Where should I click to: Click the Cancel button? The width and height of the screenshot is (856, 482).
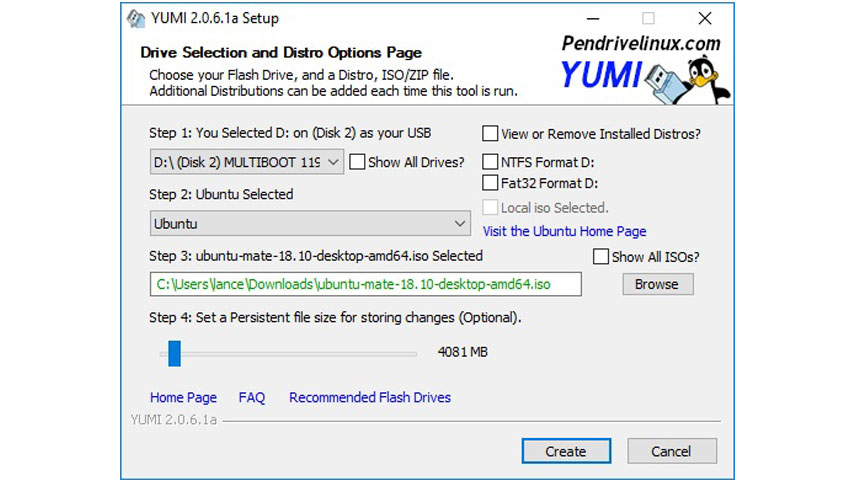click(x=672, y=451)
